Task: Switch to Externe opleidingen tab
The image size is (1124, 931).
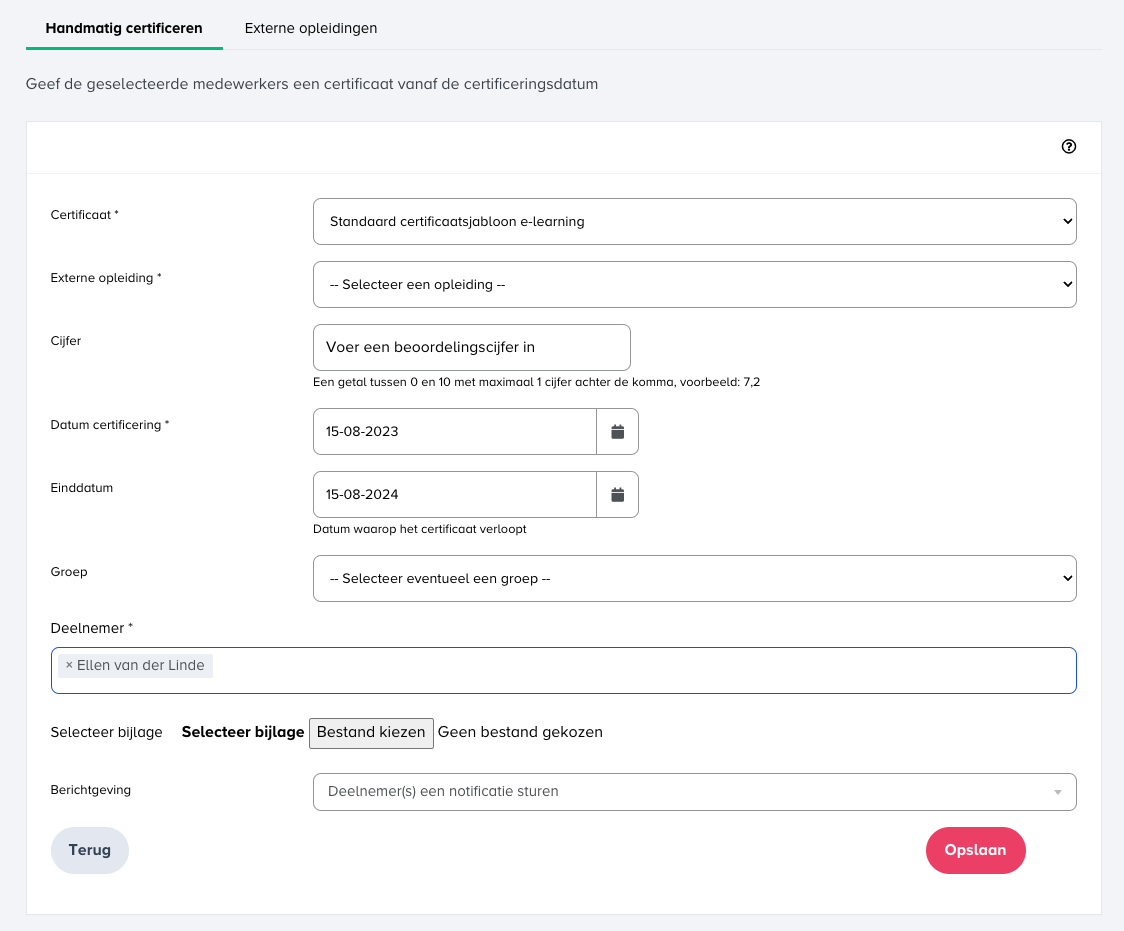Action: click(311, 28)
